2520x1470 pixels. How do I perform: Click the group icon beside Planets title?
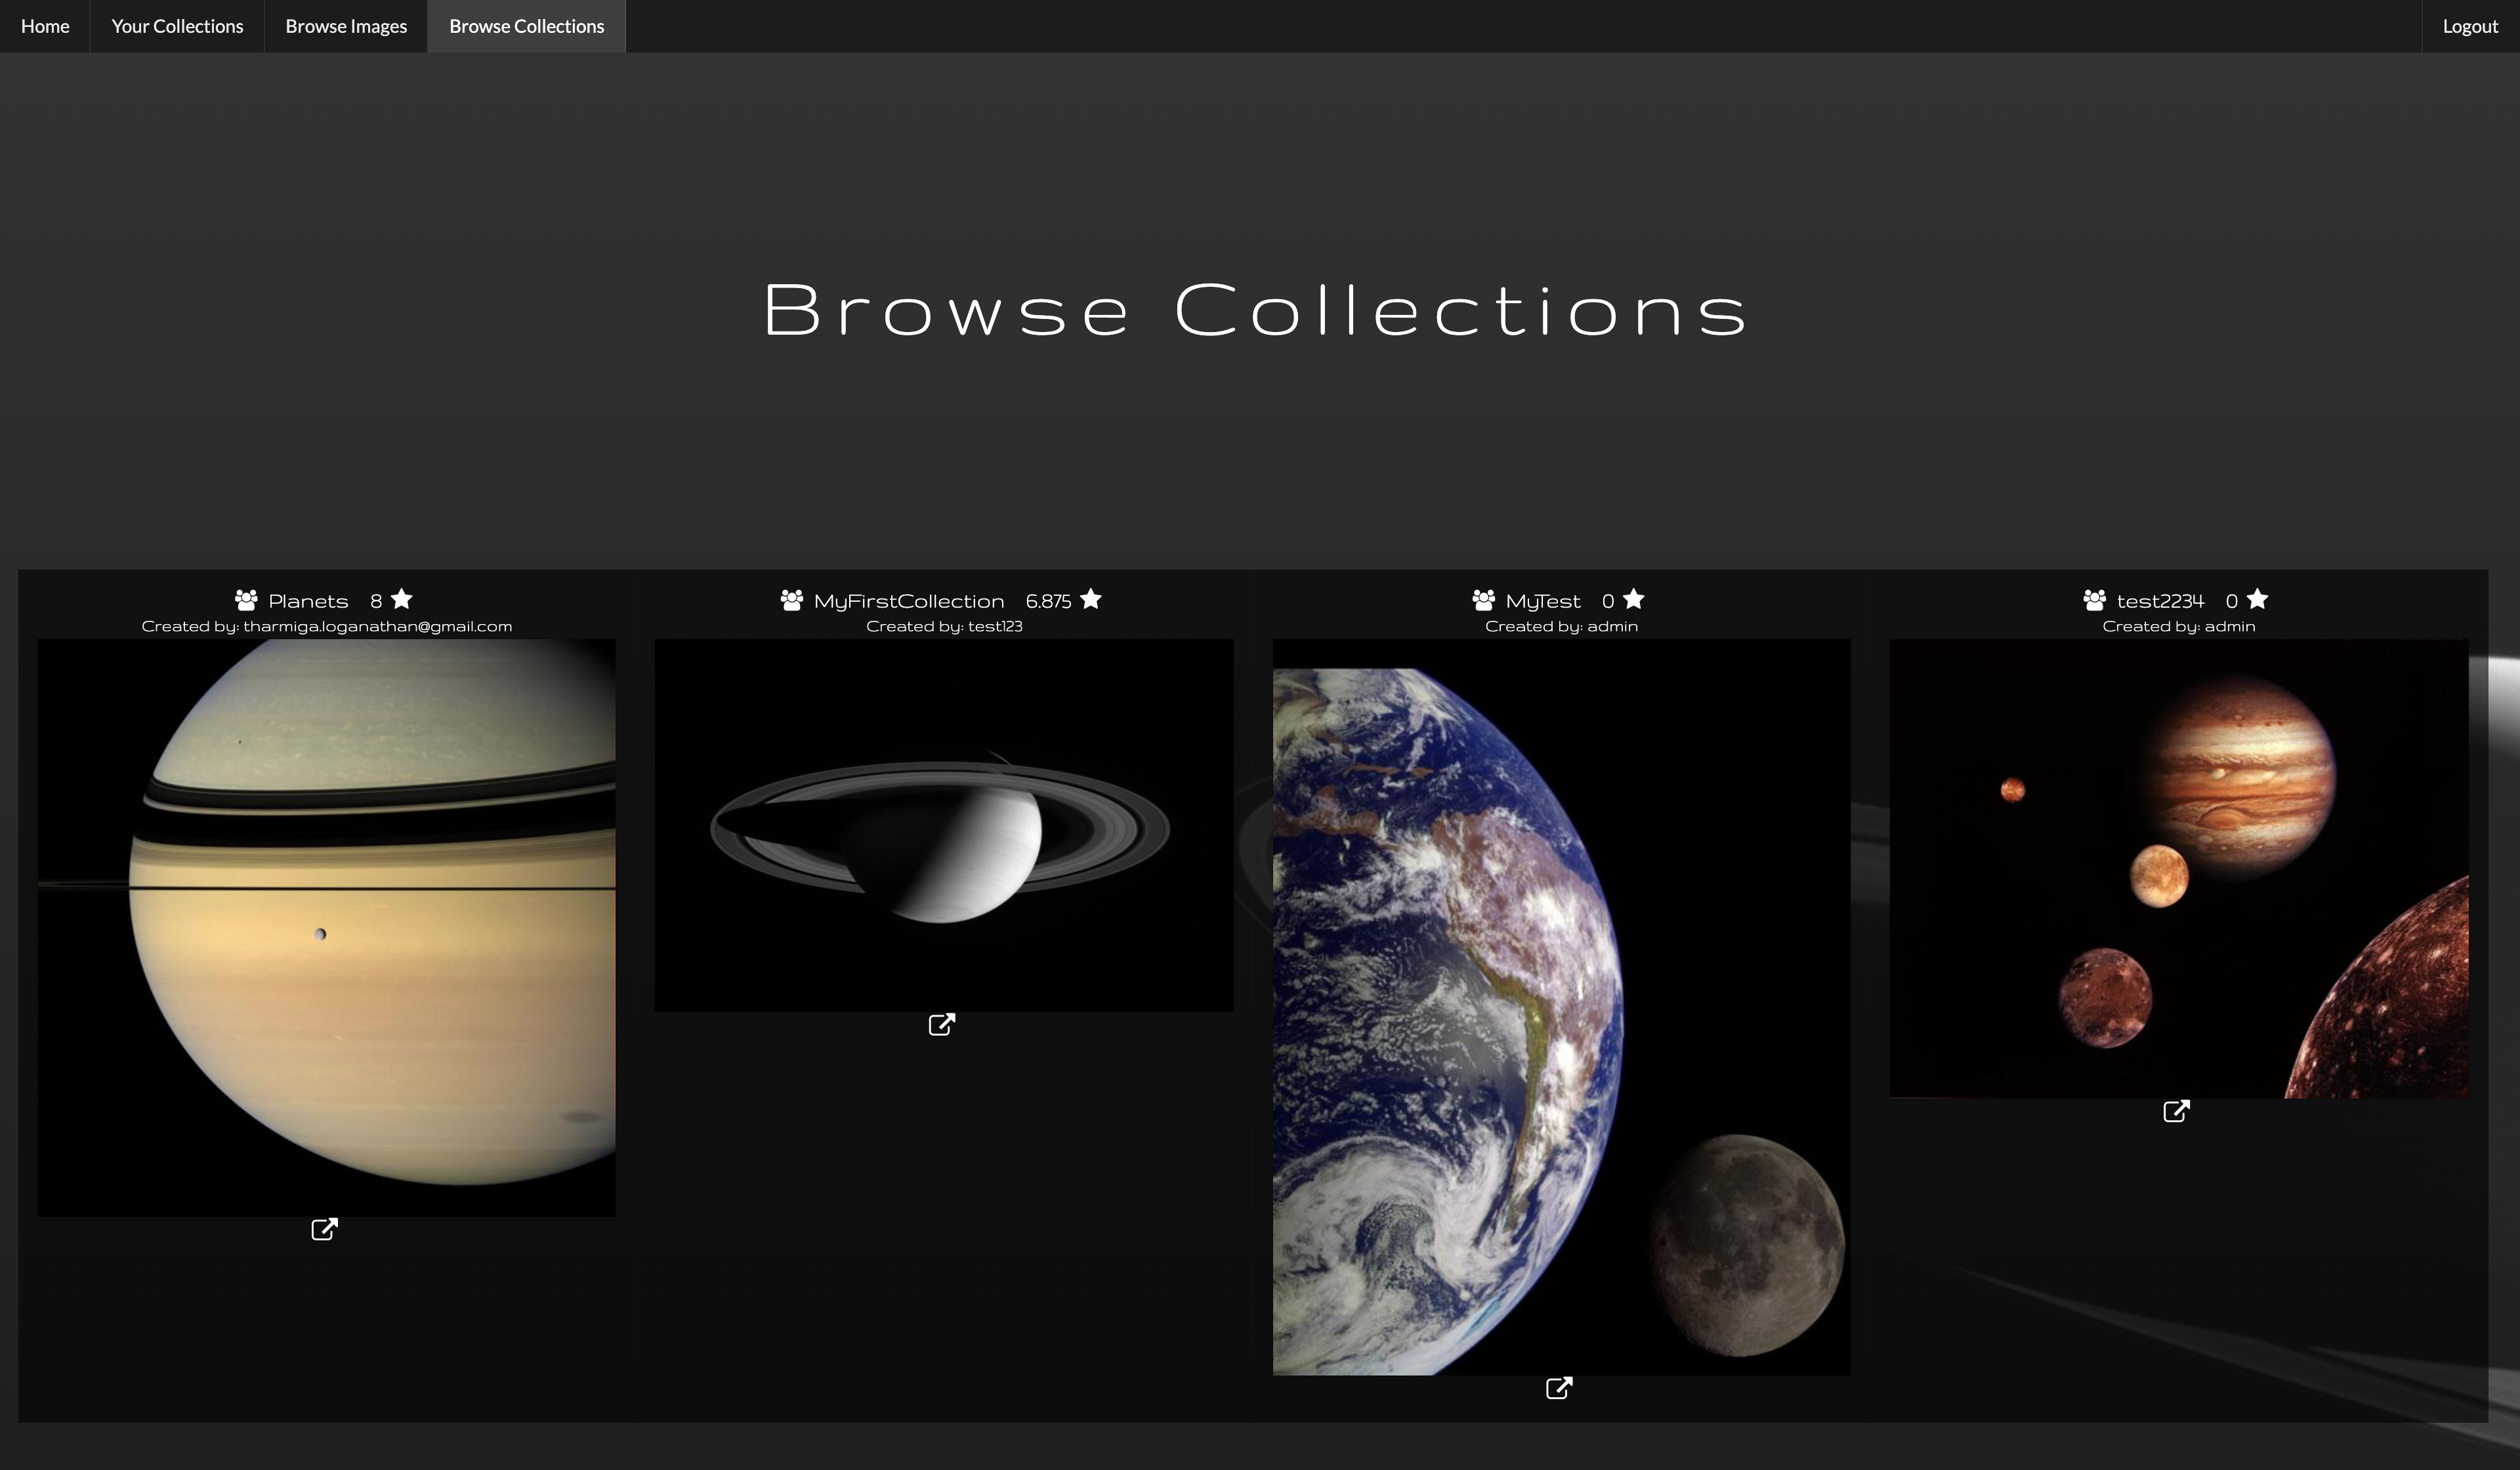[246, 600]
